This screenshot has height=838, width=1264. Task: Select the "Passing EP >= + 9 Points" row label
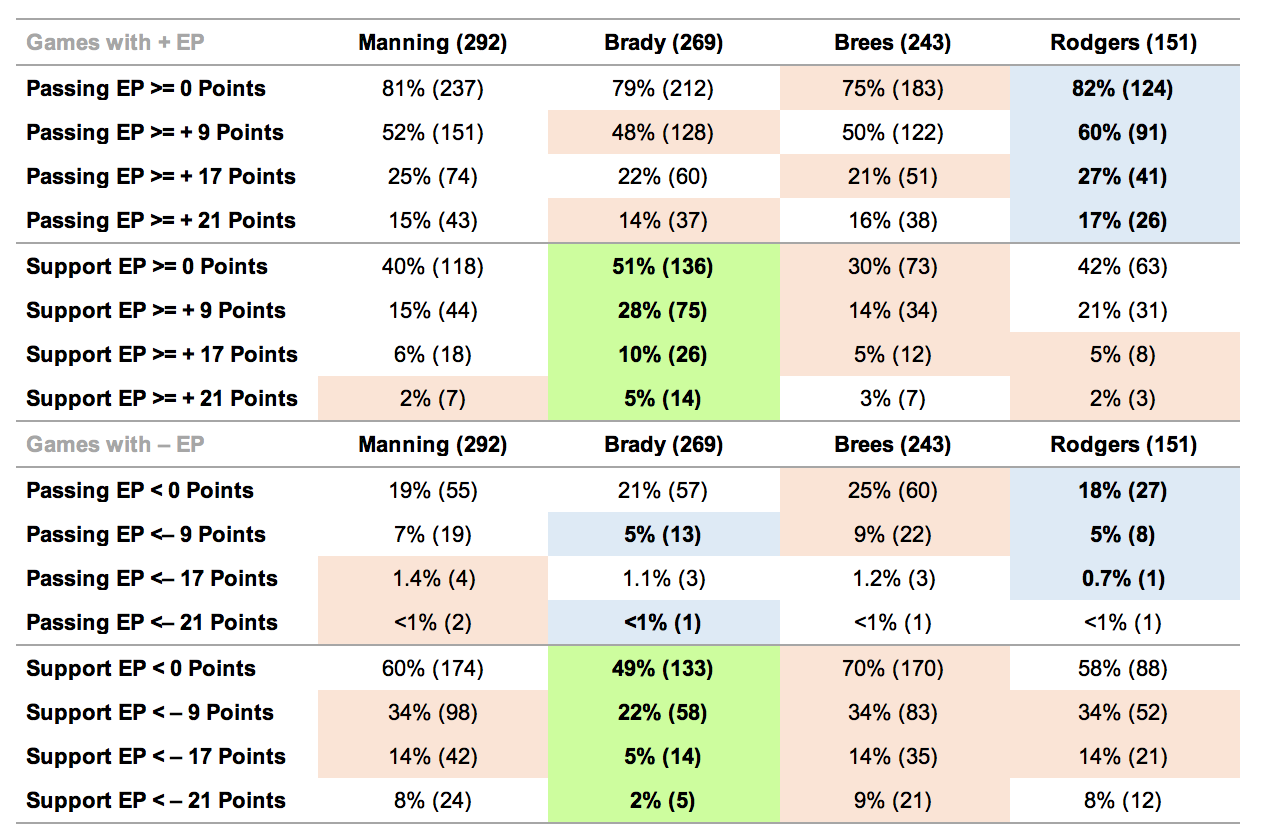[x=155, y=133]
